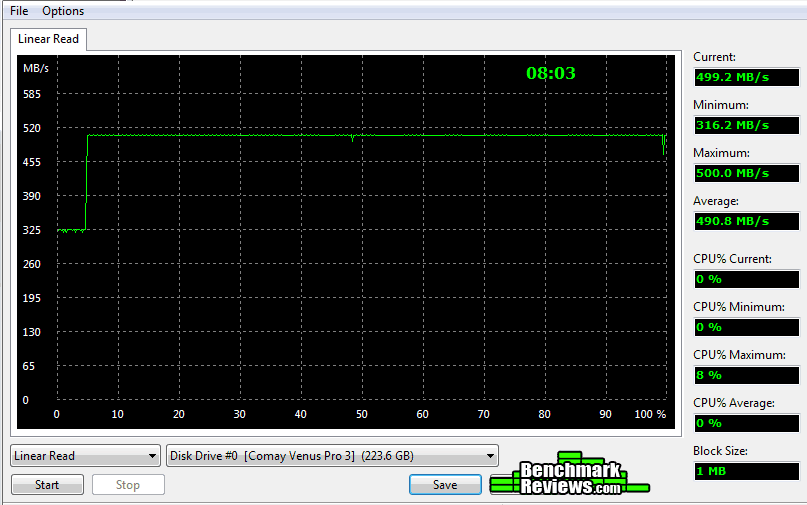The height and width of the screenshot is (505, 807).
Task: Open the Disk Drive #0 selection dropdown
Action: coord(332,456)
